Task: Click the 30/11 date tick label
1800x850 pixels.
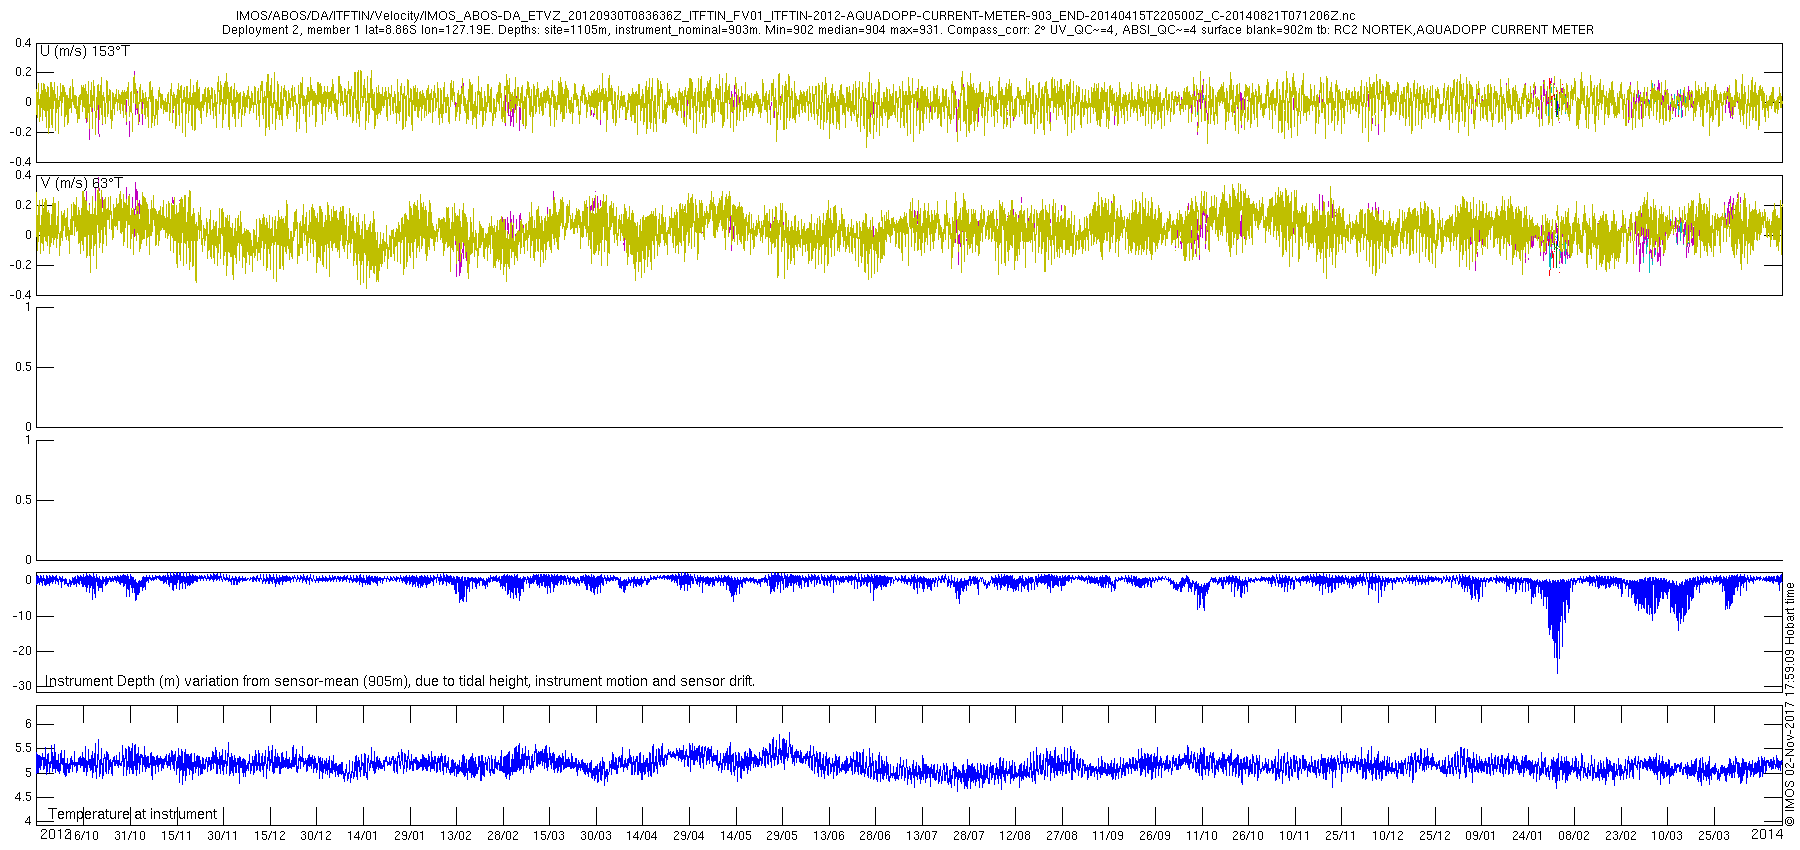Action: [223, 836]
